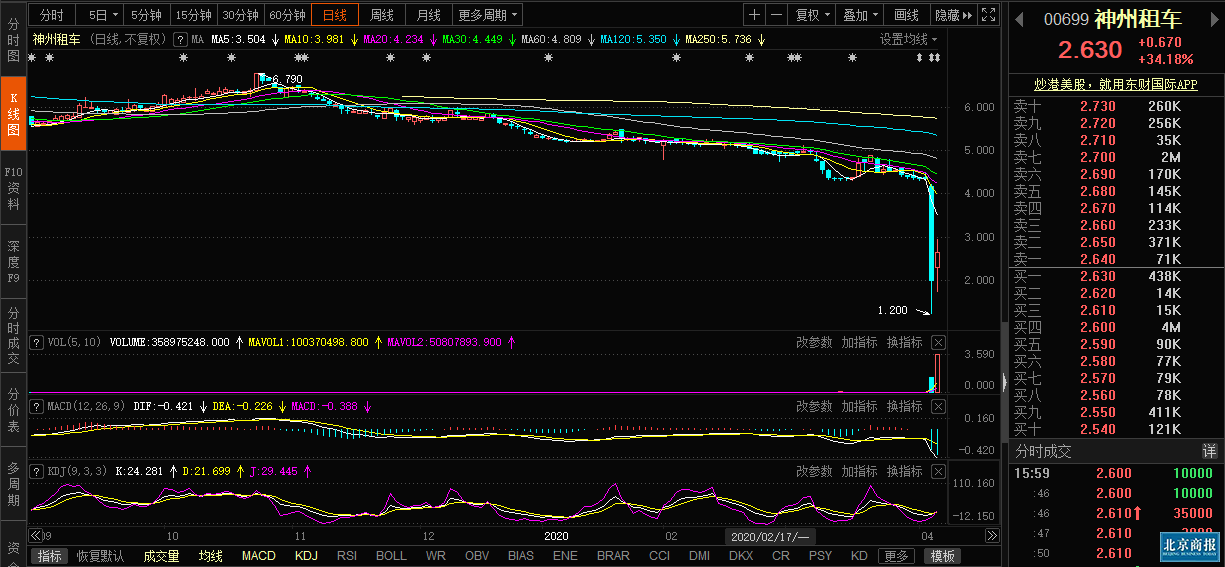This screenshot has height=567, width=1225.
Task: Toggle the BIAS indicator
Action: [521, 556]
